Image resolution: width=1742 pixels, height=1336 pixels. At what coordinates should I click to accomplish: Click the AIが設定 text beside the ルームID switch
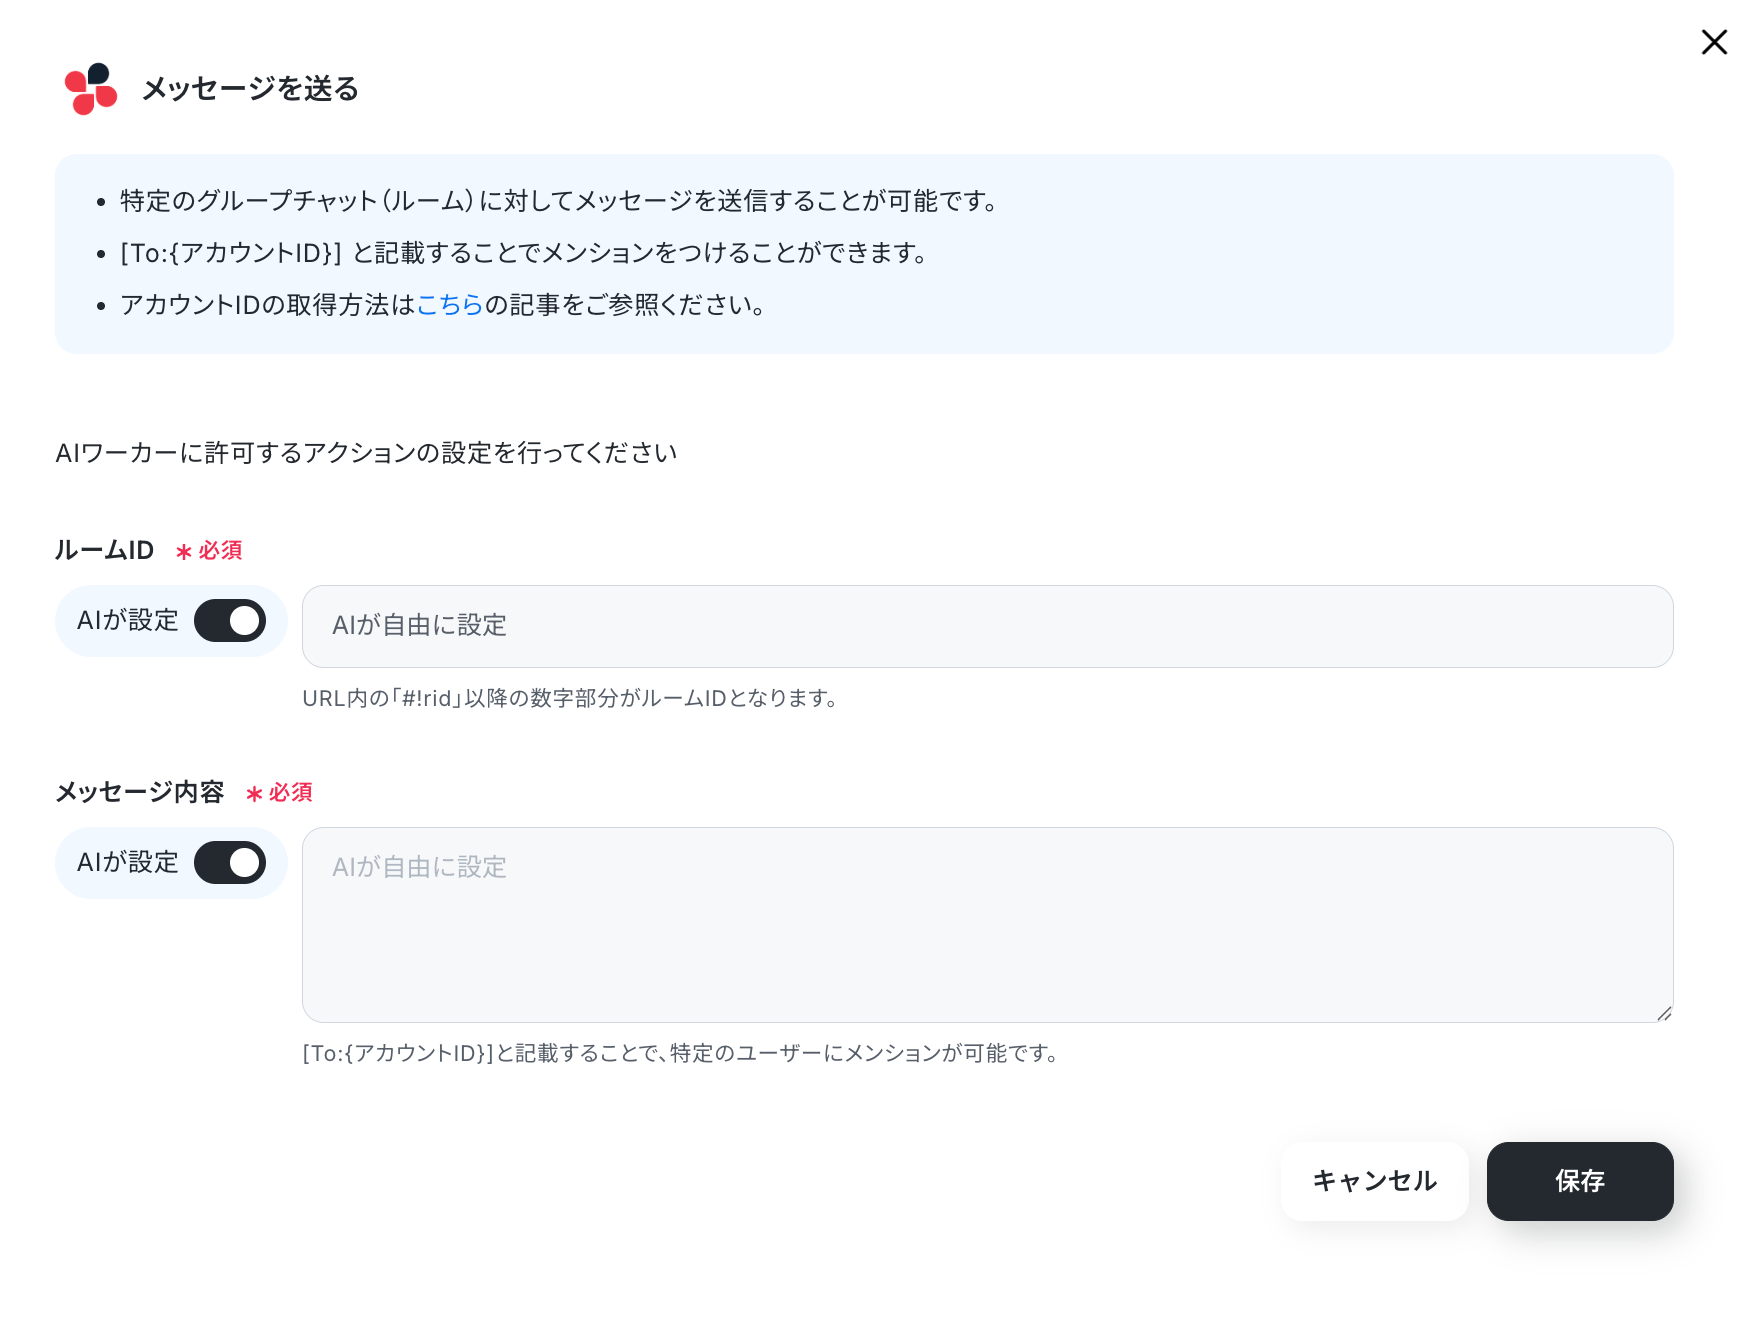127,621
